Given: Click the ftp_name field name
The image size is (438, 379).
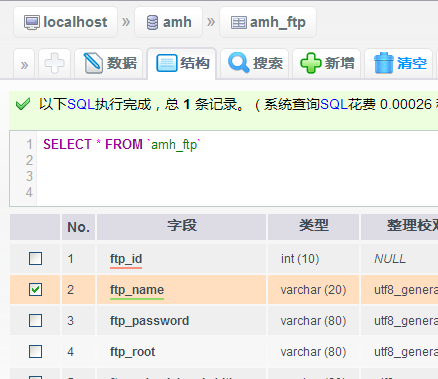Looking at the screenshot, I should (137, 290).
